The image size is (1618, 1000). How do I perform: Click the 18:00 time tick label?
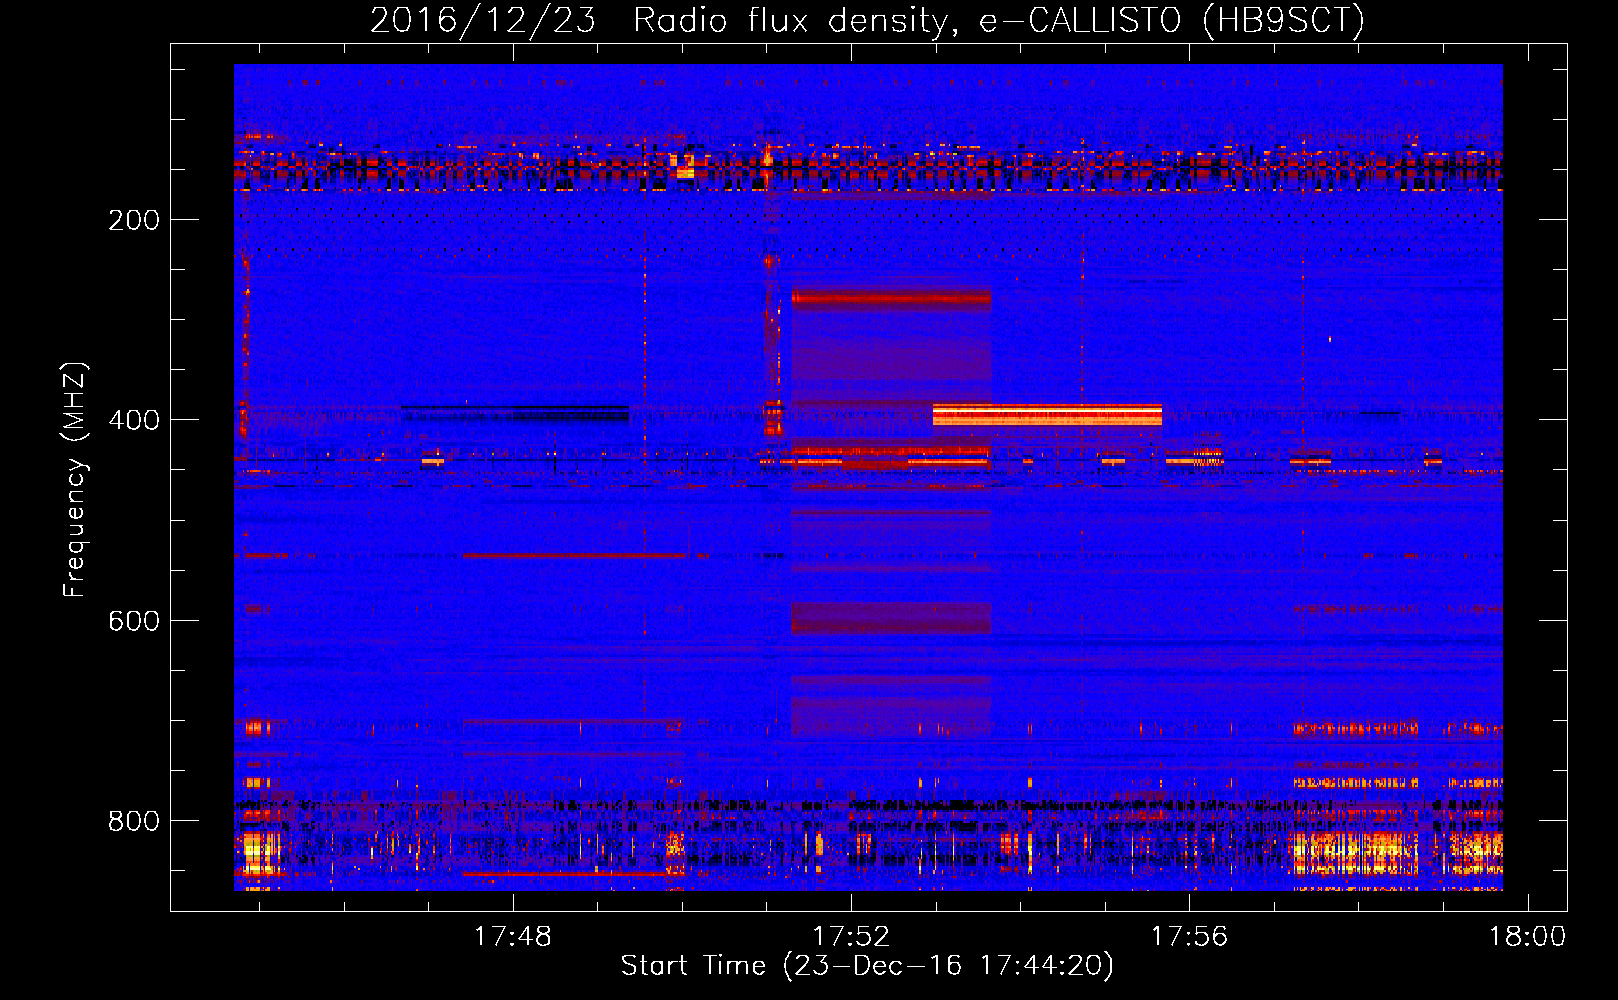pos(1527,936)
